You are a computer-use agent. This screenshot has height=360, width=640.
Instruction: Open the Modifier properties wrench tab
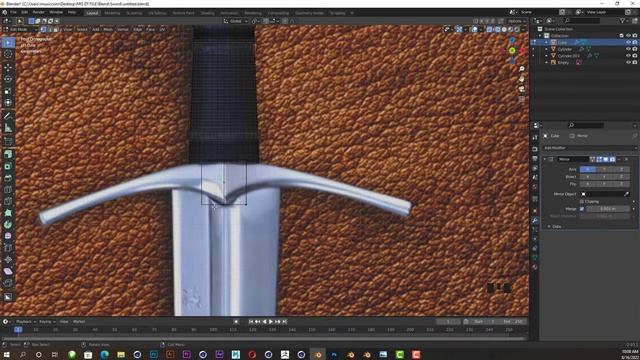[x=535, y=220]
